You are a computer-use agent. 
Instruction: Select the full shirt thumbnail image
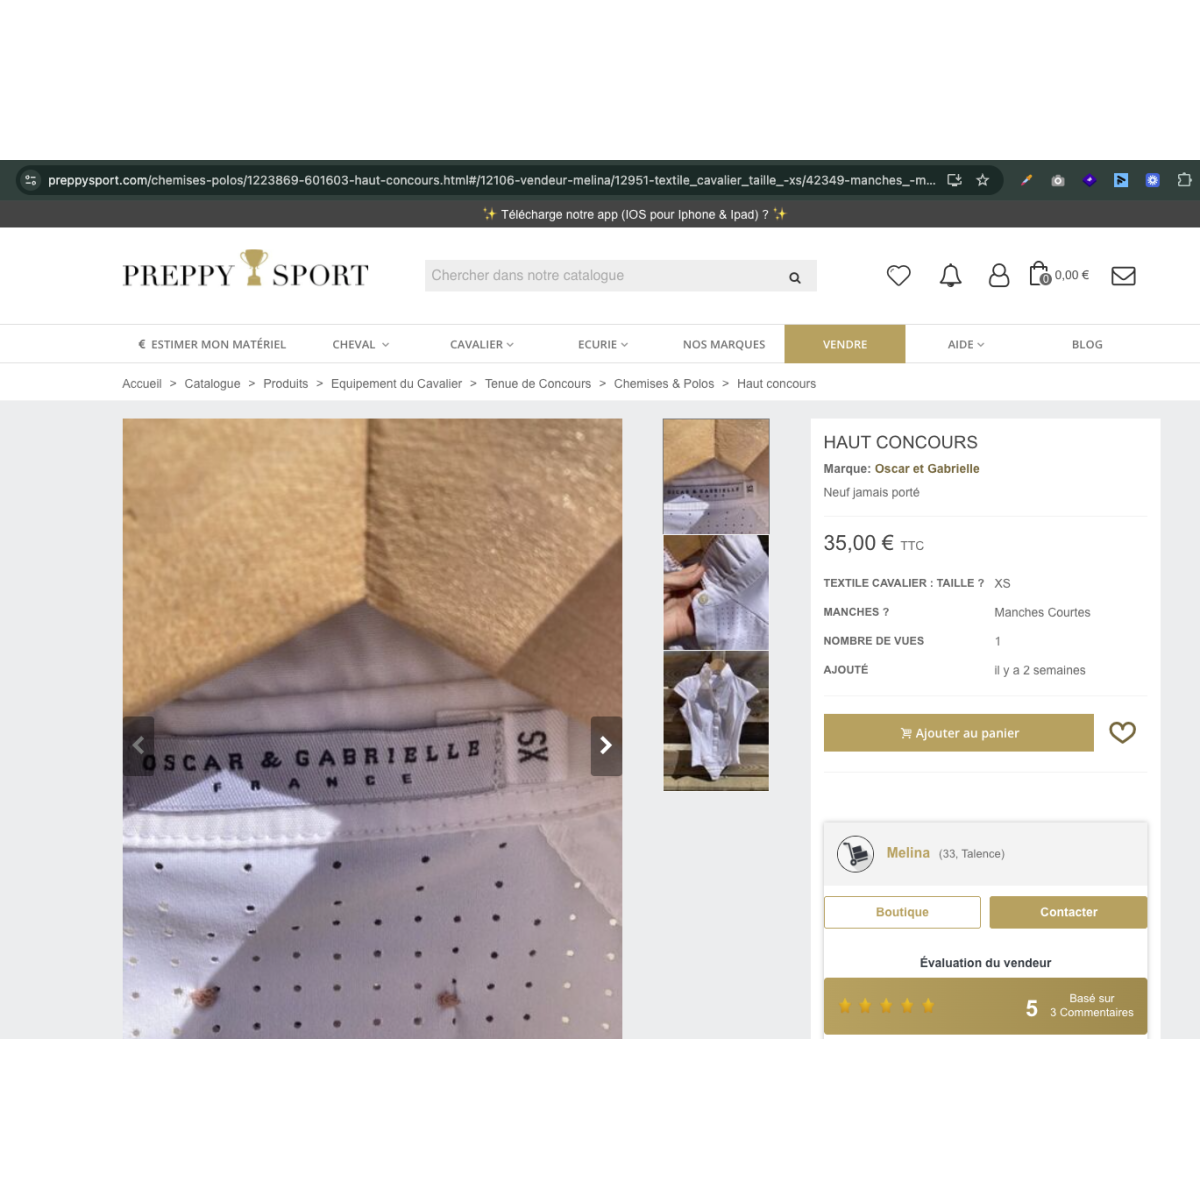click(716, 721)
